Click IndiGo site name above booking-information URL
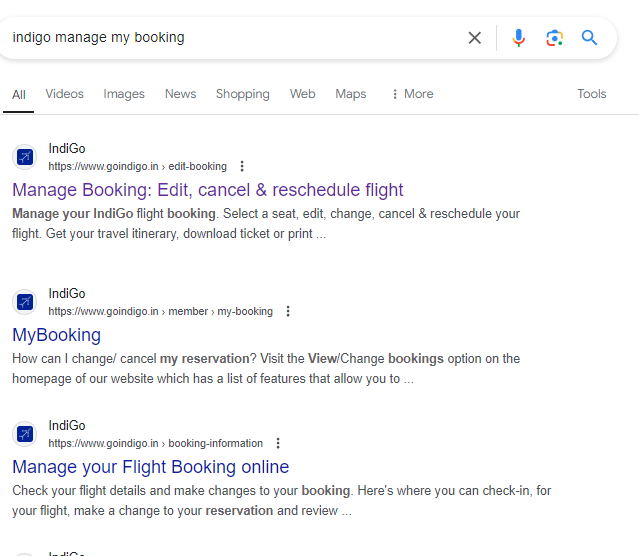639x556 pixels. tap(67, 426)
